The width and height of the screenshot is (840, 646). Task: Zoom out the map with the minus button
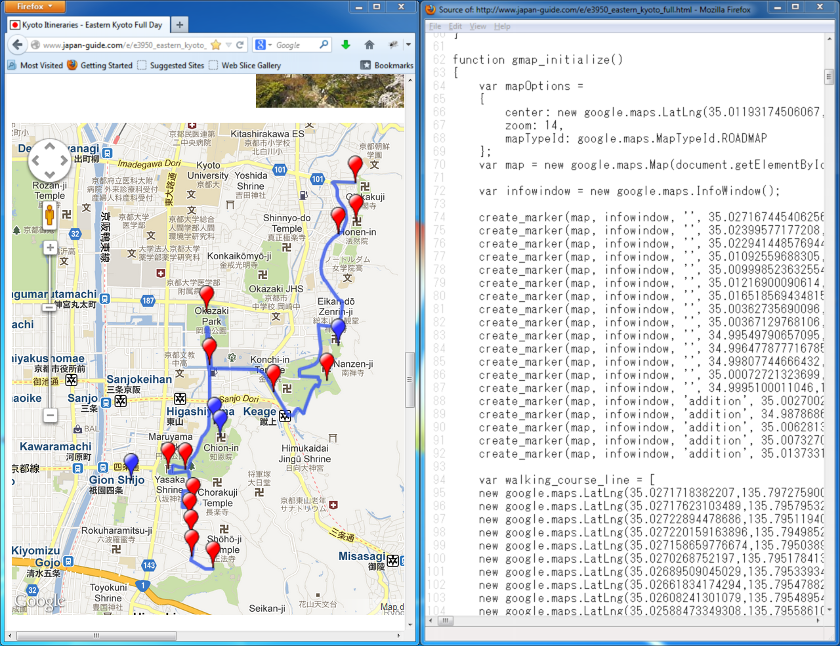pyautogui.click(x=50, y=415)
